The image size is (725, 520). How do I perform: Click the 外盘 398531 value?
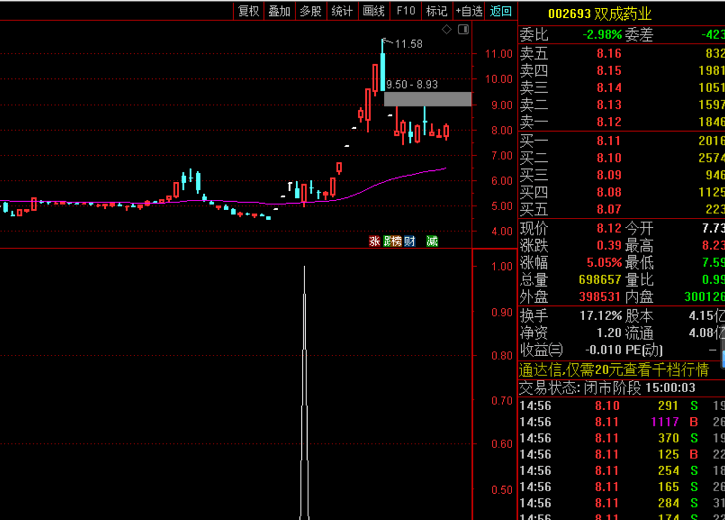[600, 297]
